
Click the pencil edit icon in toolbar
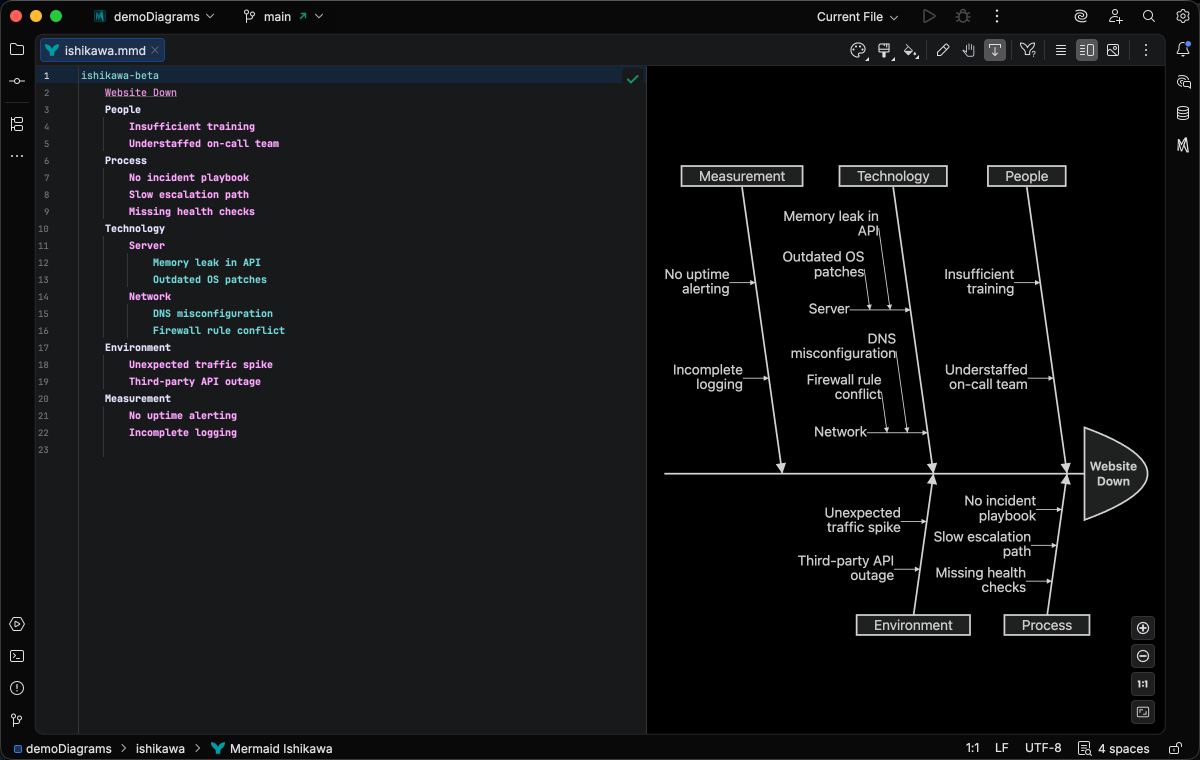pos(943,50)
